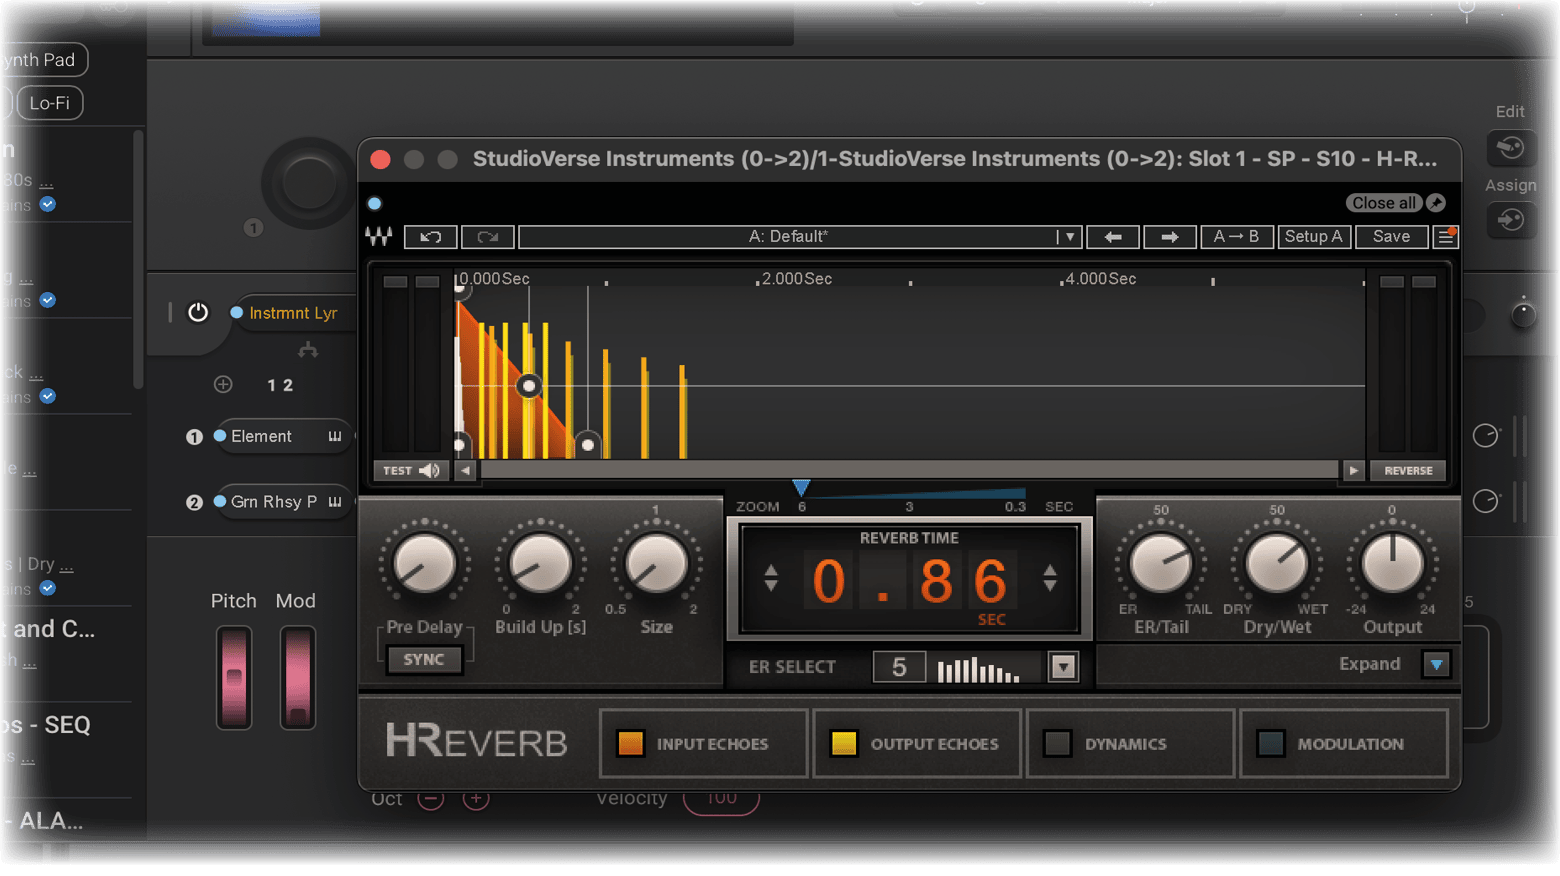Load next preset with right arrow
The image size is (1560, 876).
pyautogui.click(x=1168, y=237)
